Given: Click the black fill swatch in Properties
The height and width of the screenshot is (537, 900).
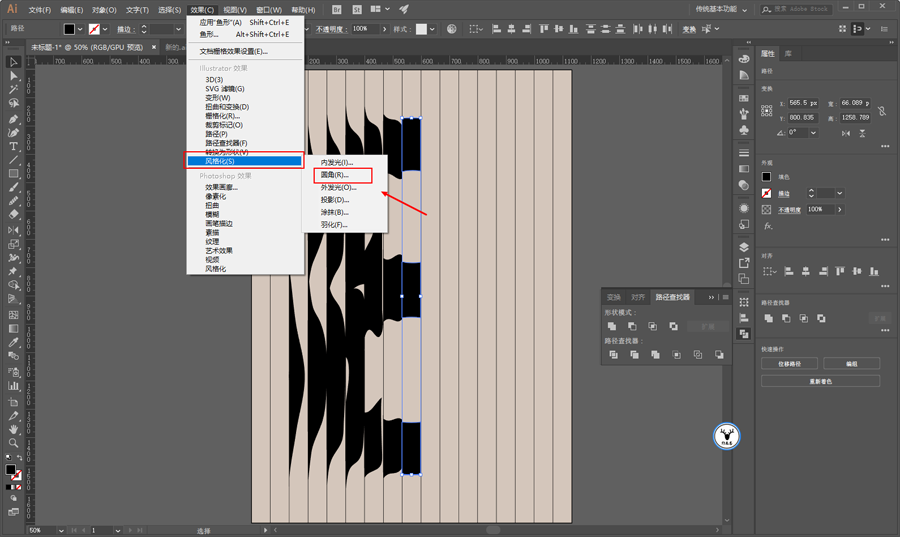Looking at the screenshot, I should click(x=767, y=177).
